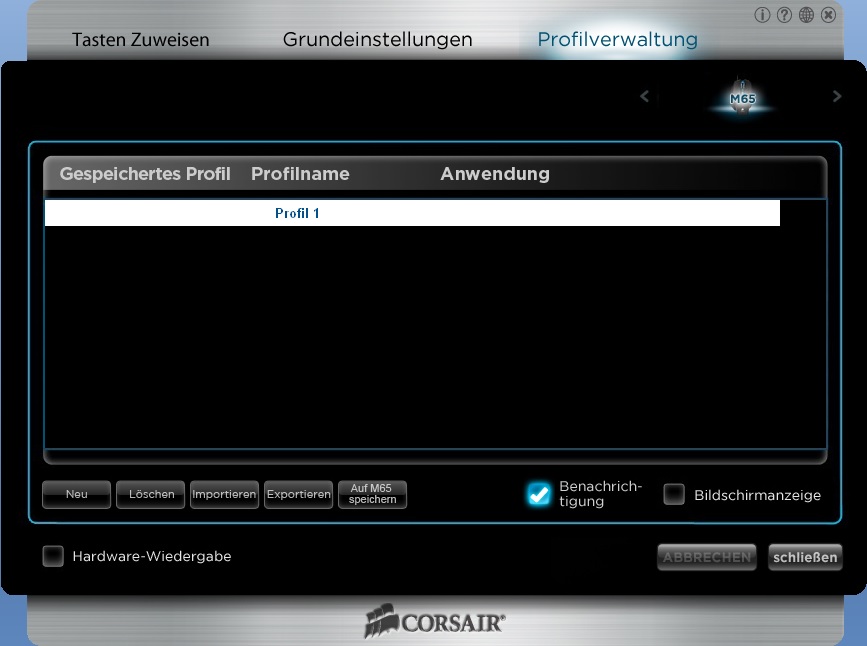Click the schließen button
Viewport: 867px width, 646px height.
tap(805, 557)
